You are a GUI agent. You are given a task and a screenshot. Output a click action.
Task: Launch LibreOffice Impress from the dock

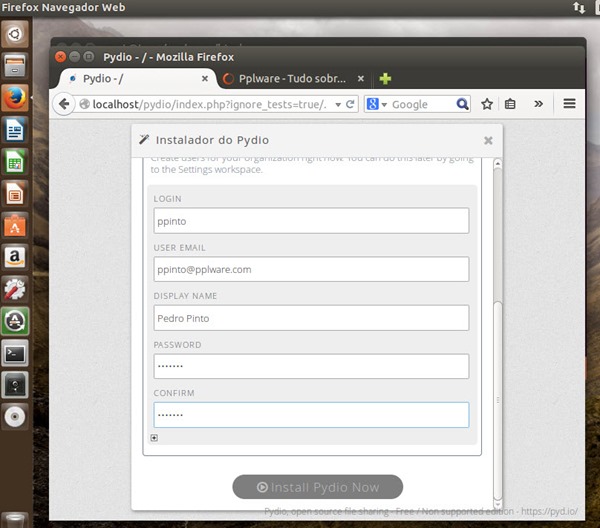pos(15,194)
